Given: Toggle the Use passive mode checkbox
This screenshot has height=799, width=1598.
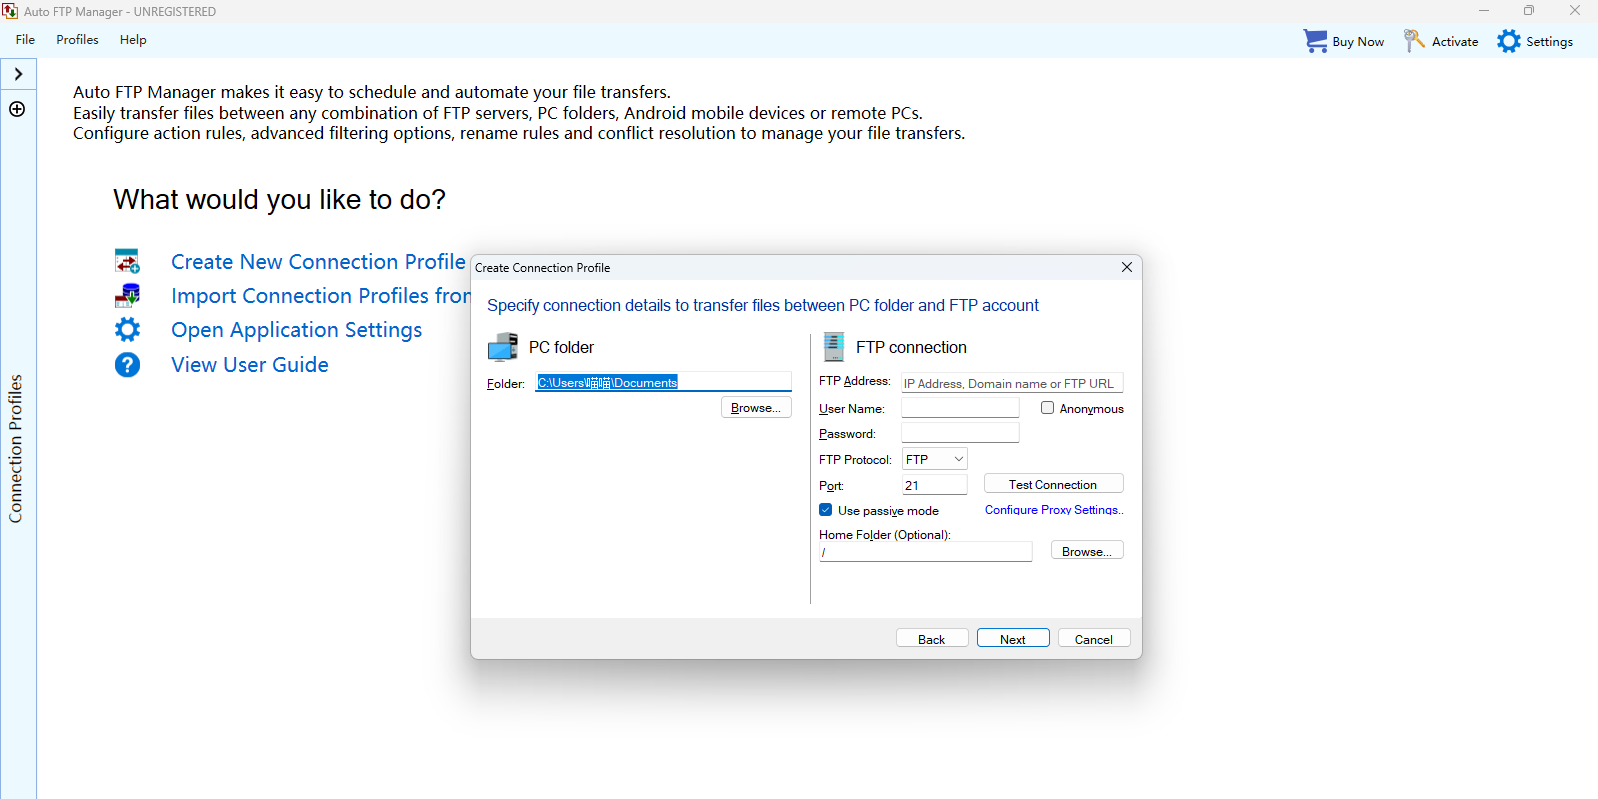Looking at the screenshot, I should pos(825,510).
